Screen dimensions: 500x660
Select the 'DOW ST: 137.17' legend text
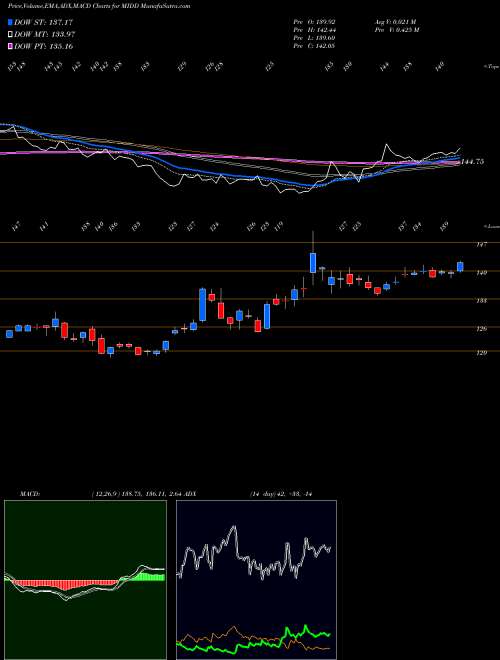point(44,22)
